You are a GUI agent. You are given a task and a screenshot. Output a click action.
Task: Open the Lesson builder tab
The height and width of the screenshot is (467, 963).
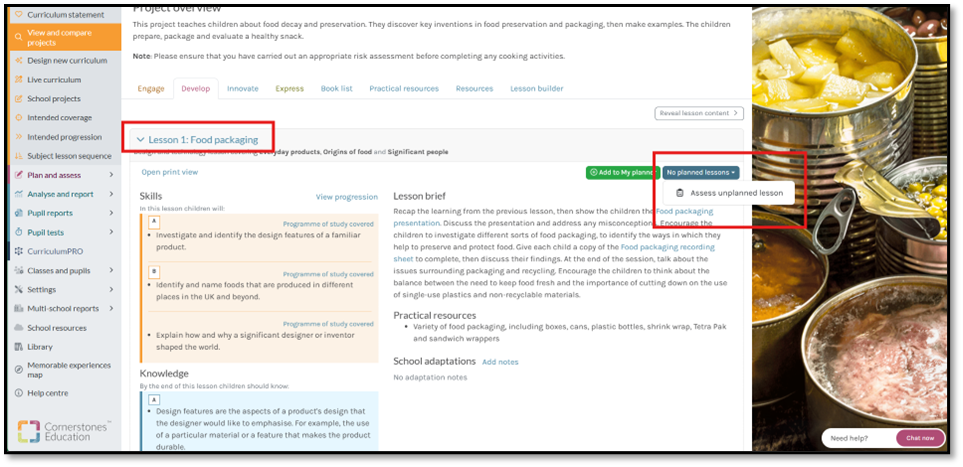[536, 89]
